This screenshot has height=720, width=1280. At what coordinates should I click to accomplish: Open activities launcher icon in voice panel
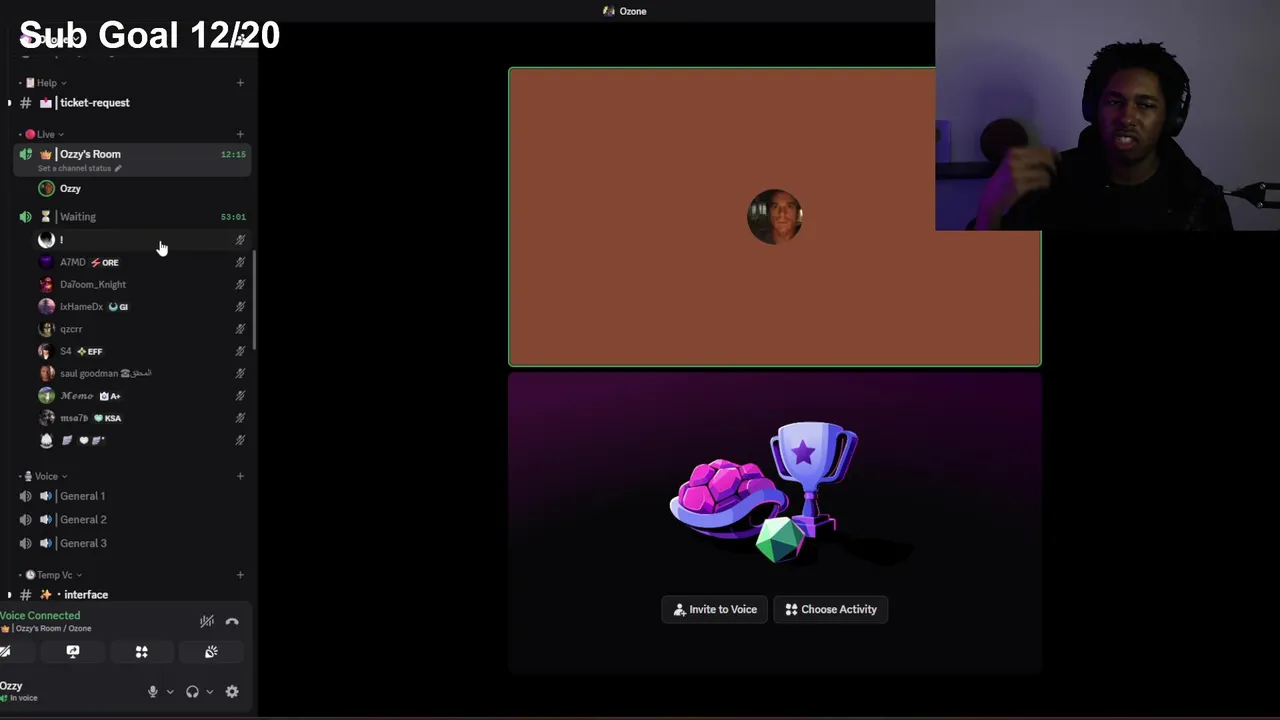pyautogui.click(x=142, y=652)
